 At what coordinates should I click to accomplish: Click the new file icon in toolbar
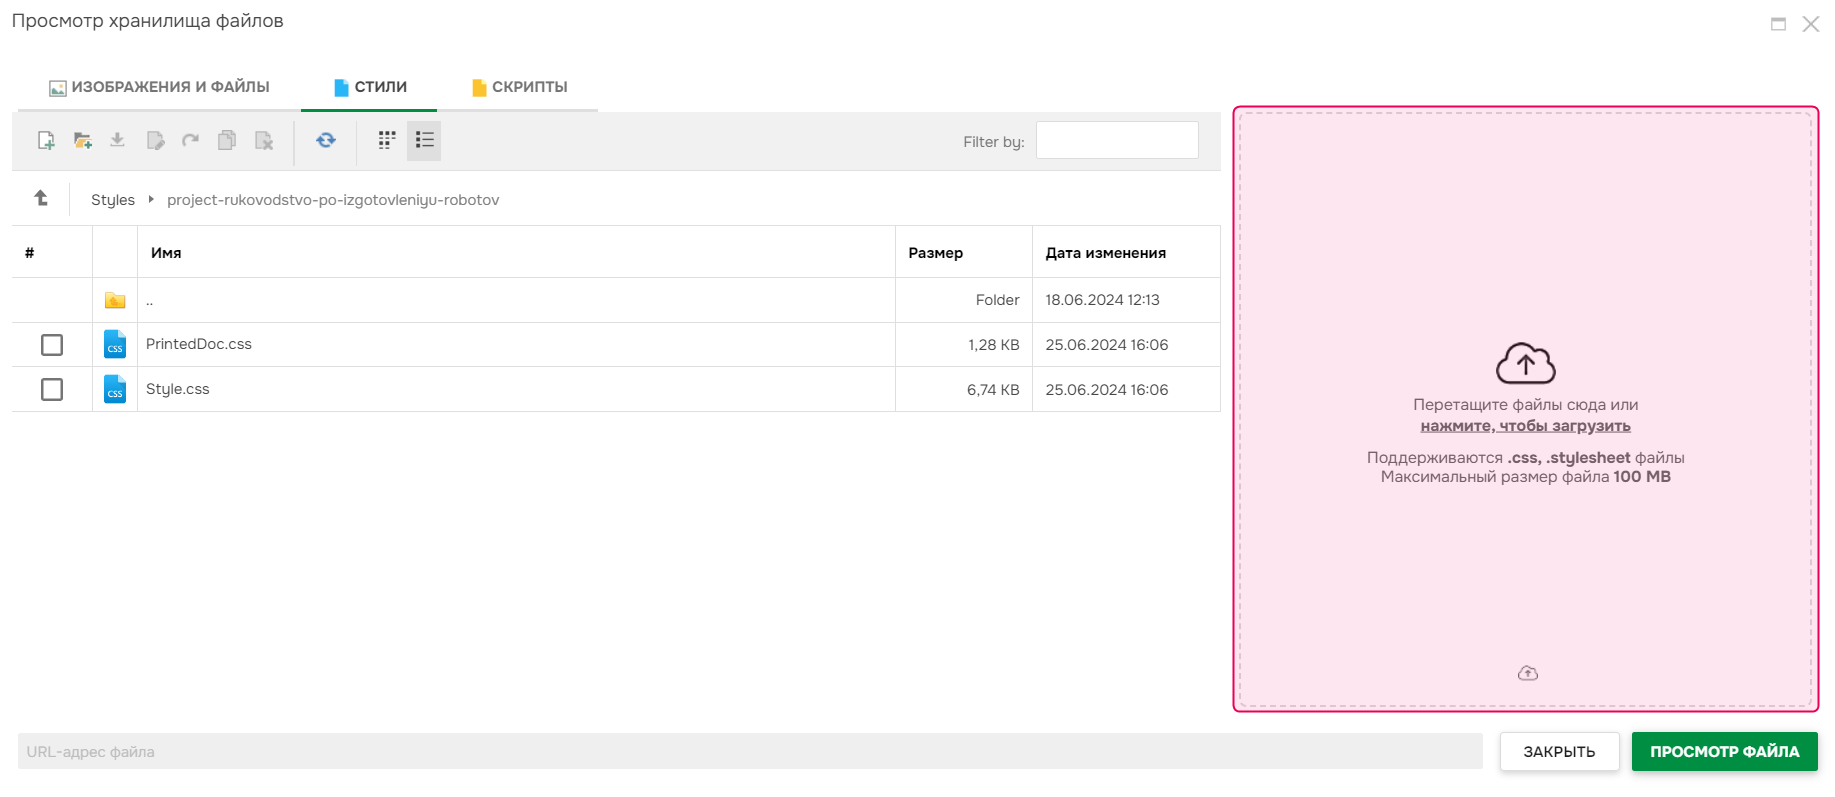(x=46, y=141)
